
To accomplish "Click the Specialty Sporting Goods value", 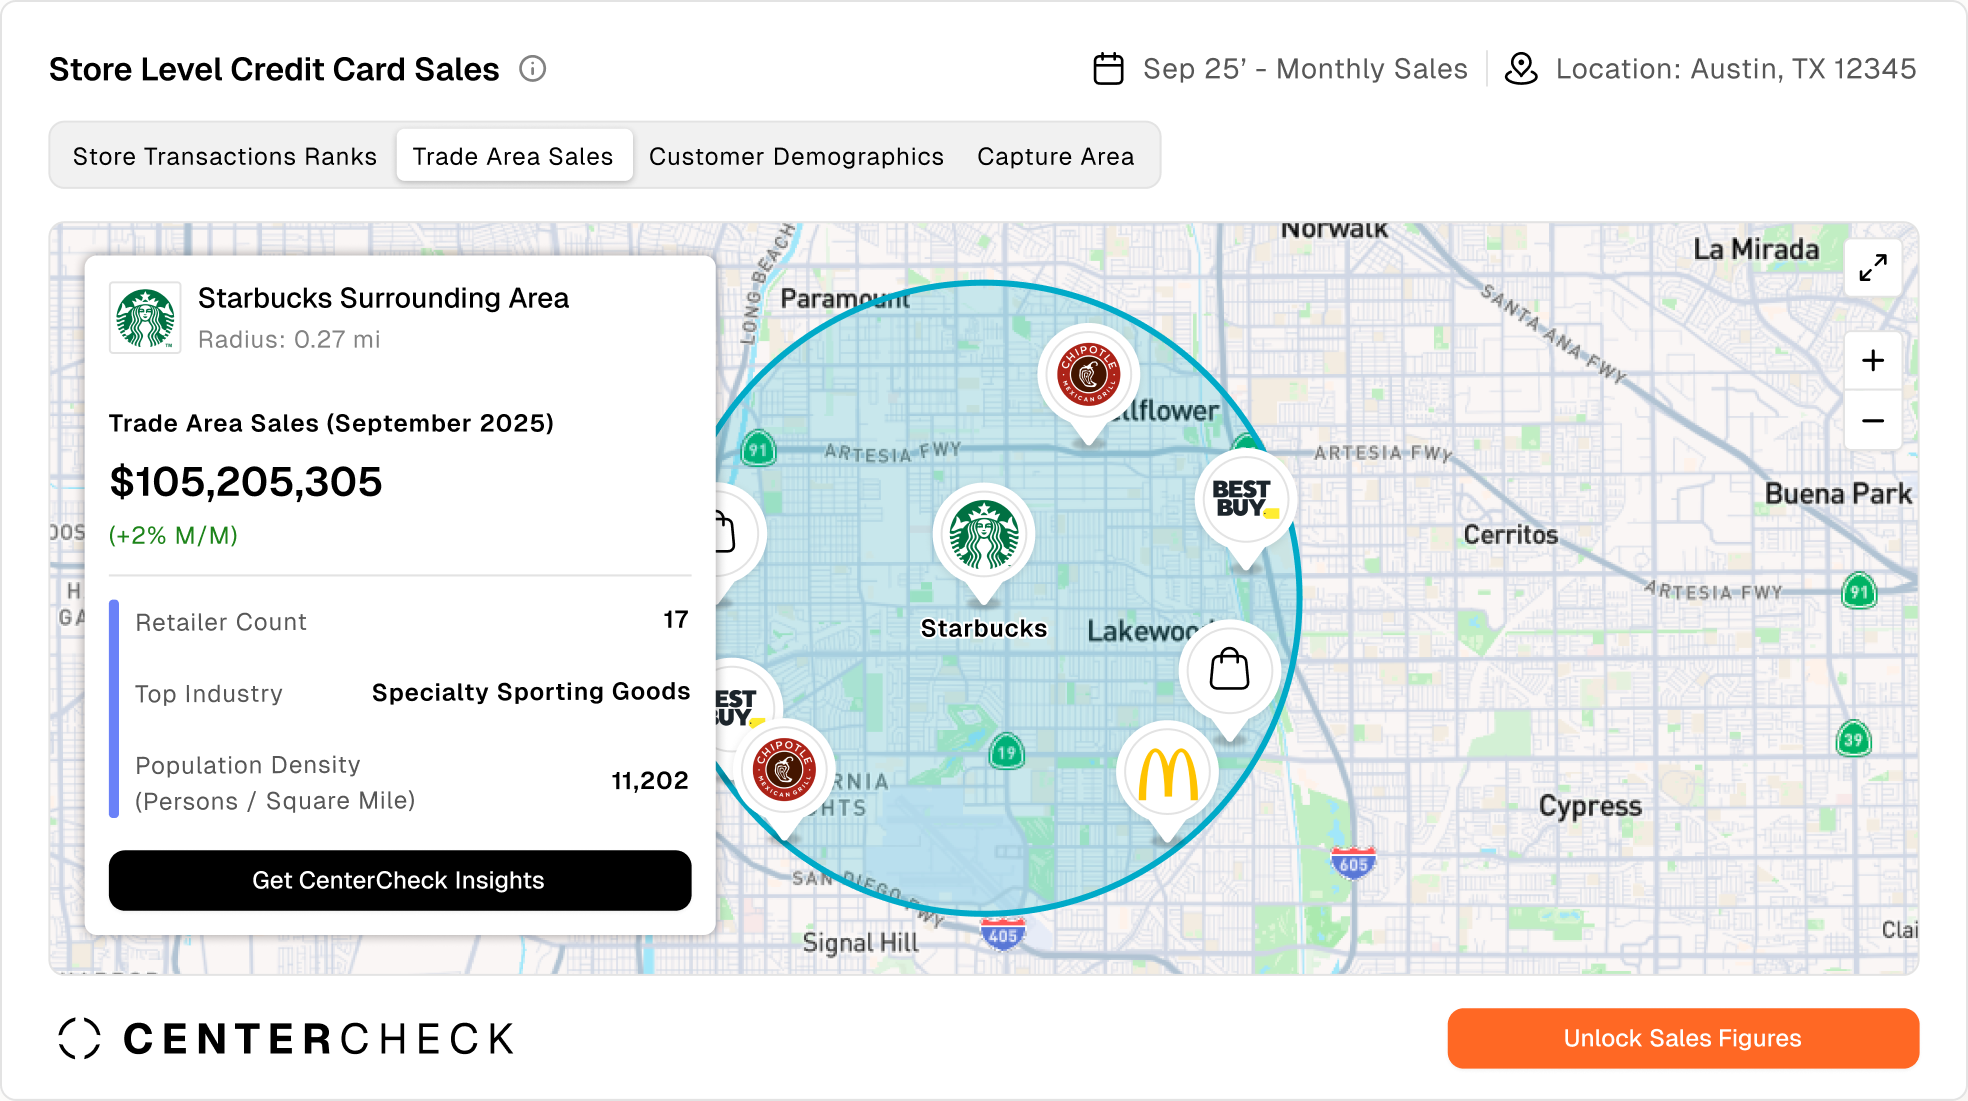I will pos(531,692).
